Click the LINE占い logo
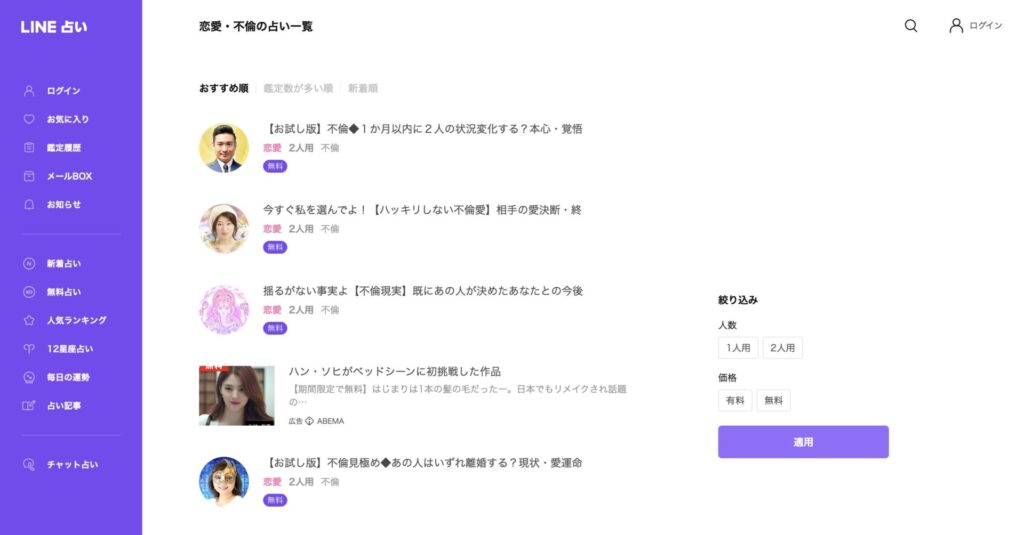Viewport: 1024px width, 535px height. click(x=54, y=27)
